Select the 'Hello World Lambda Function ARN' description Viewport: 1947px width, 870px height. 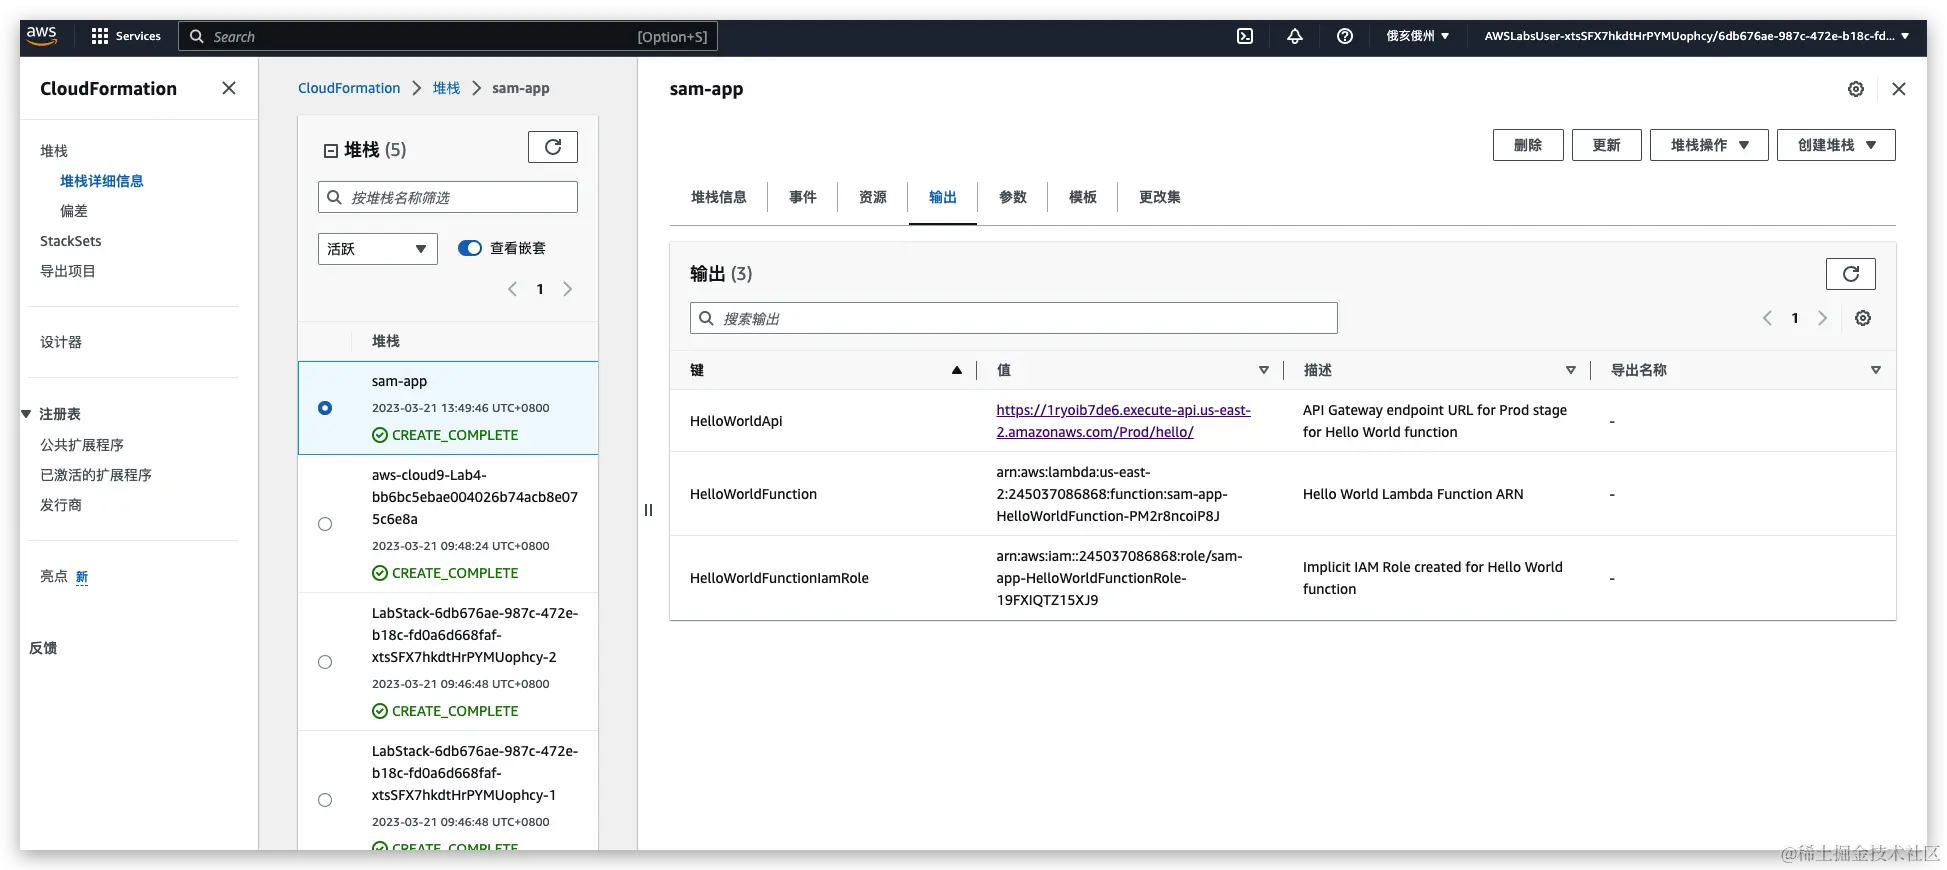coord(1413,494)
